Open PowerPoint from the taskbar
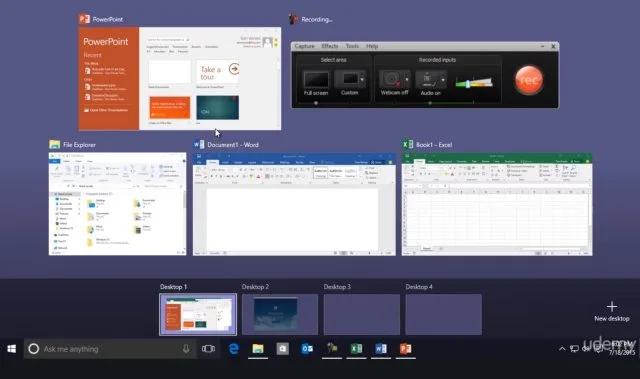 [405, 349]
